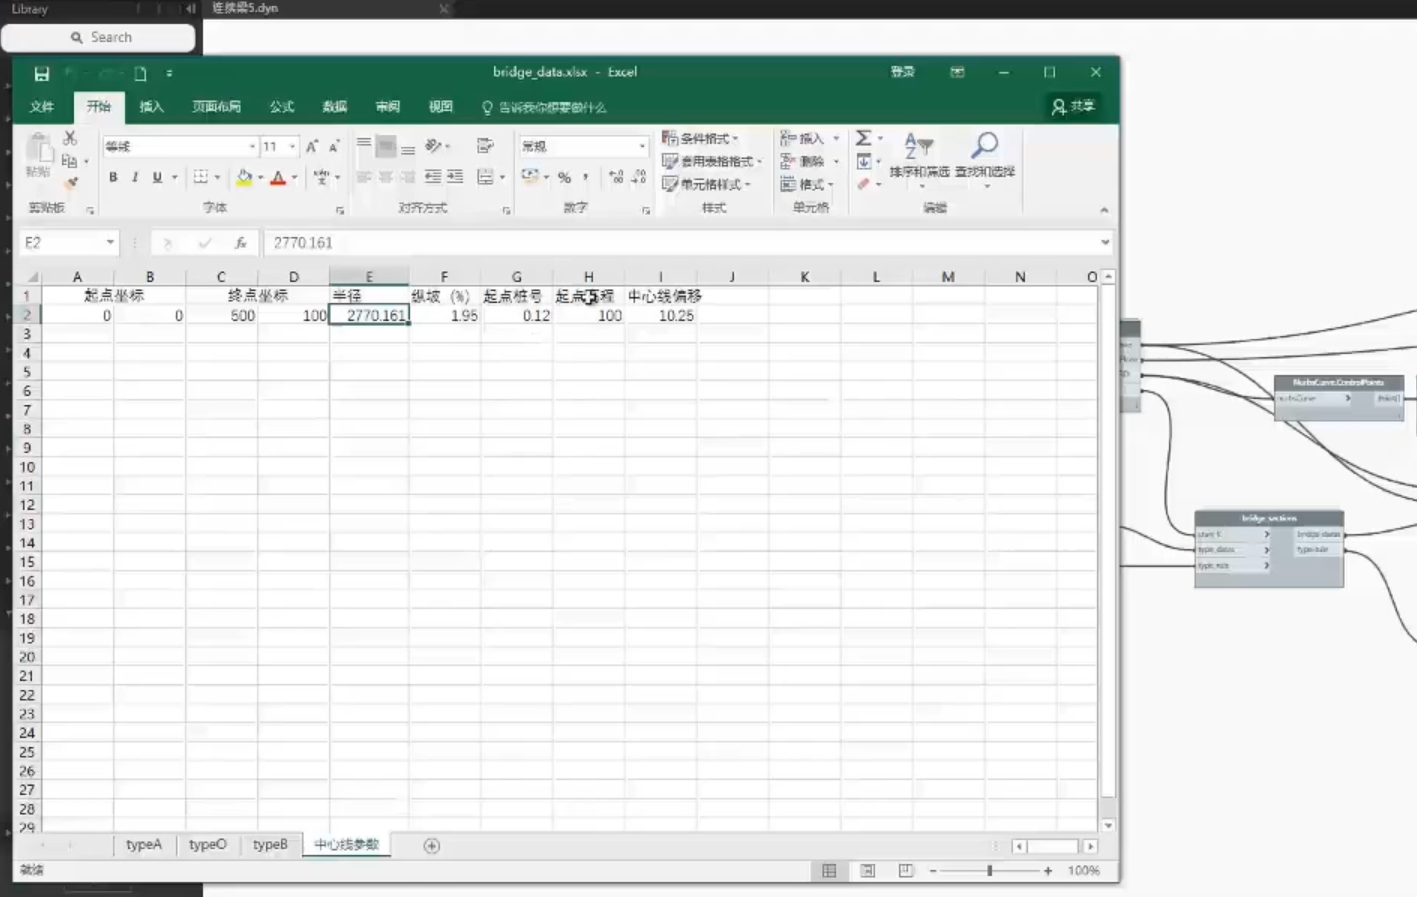Viewport: 1417px width, 897px height.
Task: Switch to Normal view in status bar
Action: point(829,871)
